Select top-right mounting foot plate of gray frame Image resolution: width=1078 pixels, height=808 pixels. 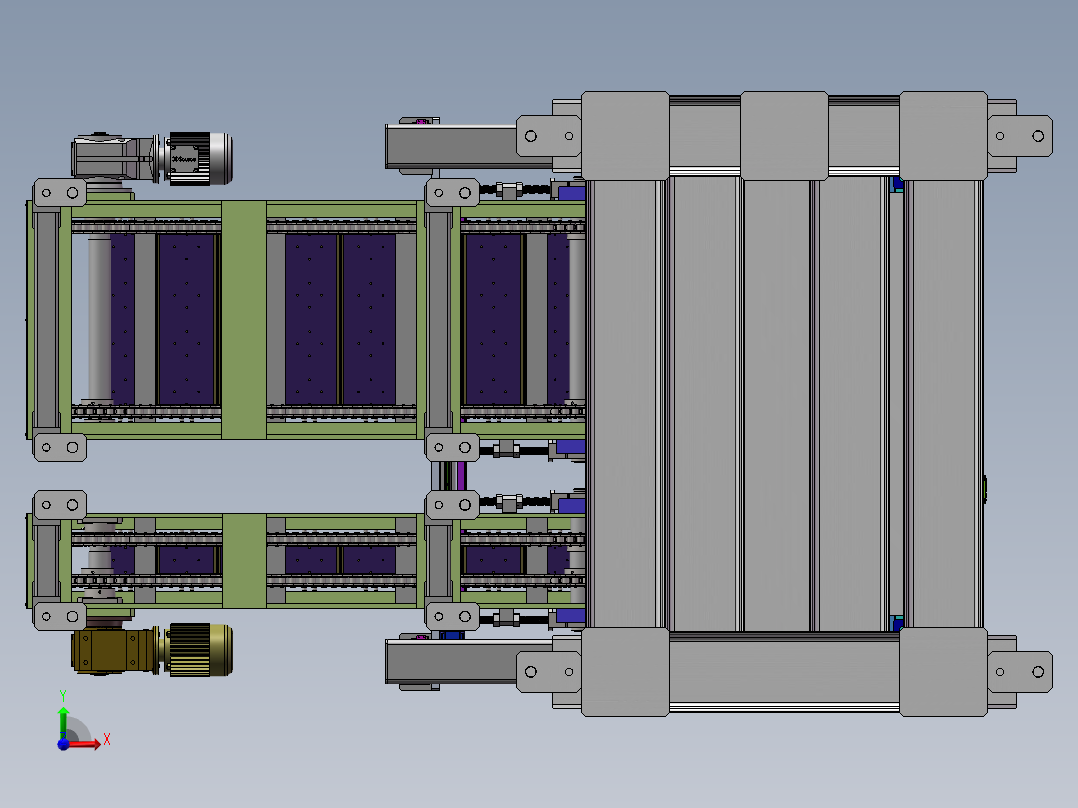tap(1020, 136)
